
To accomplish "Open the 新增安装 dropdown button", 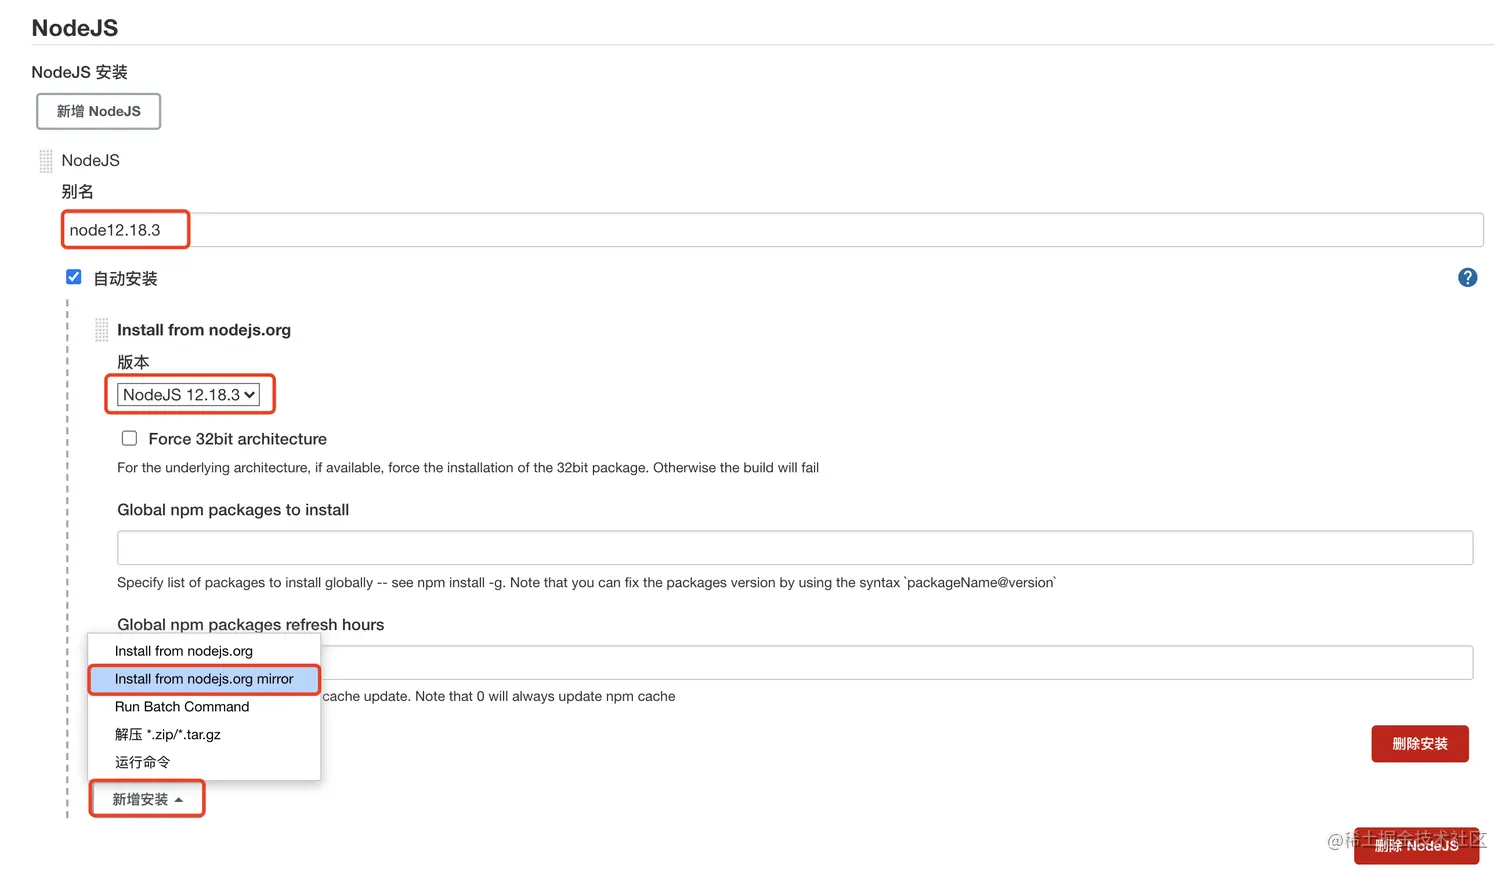I will pos(147,799).
